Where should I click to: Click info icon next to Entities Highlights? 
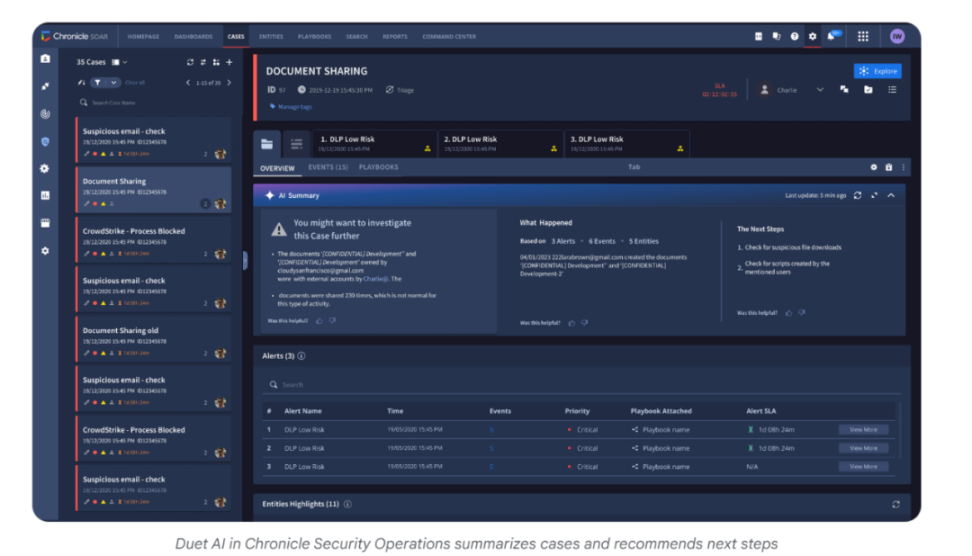point(348,505)
